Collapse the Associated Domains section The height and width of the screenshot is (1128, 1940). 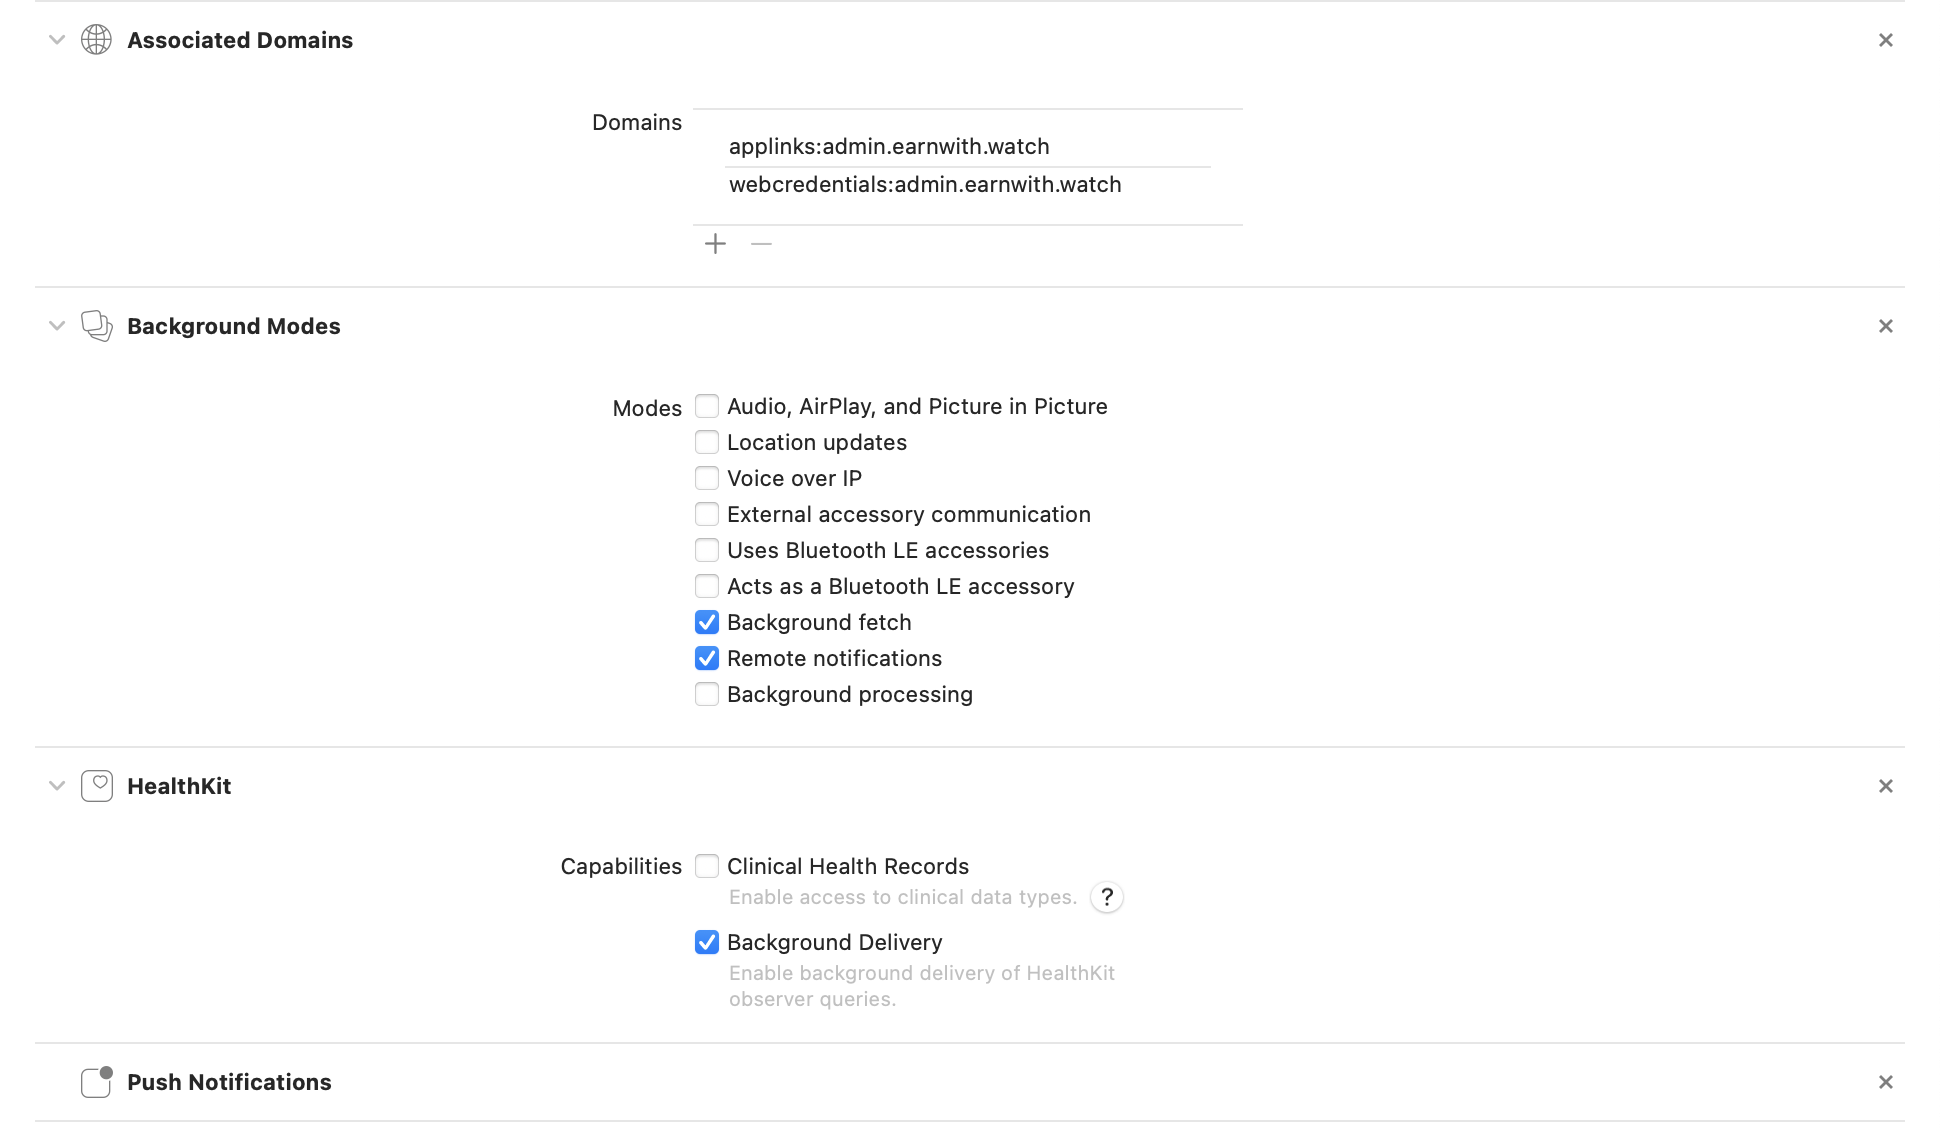[x=56, y=40]
